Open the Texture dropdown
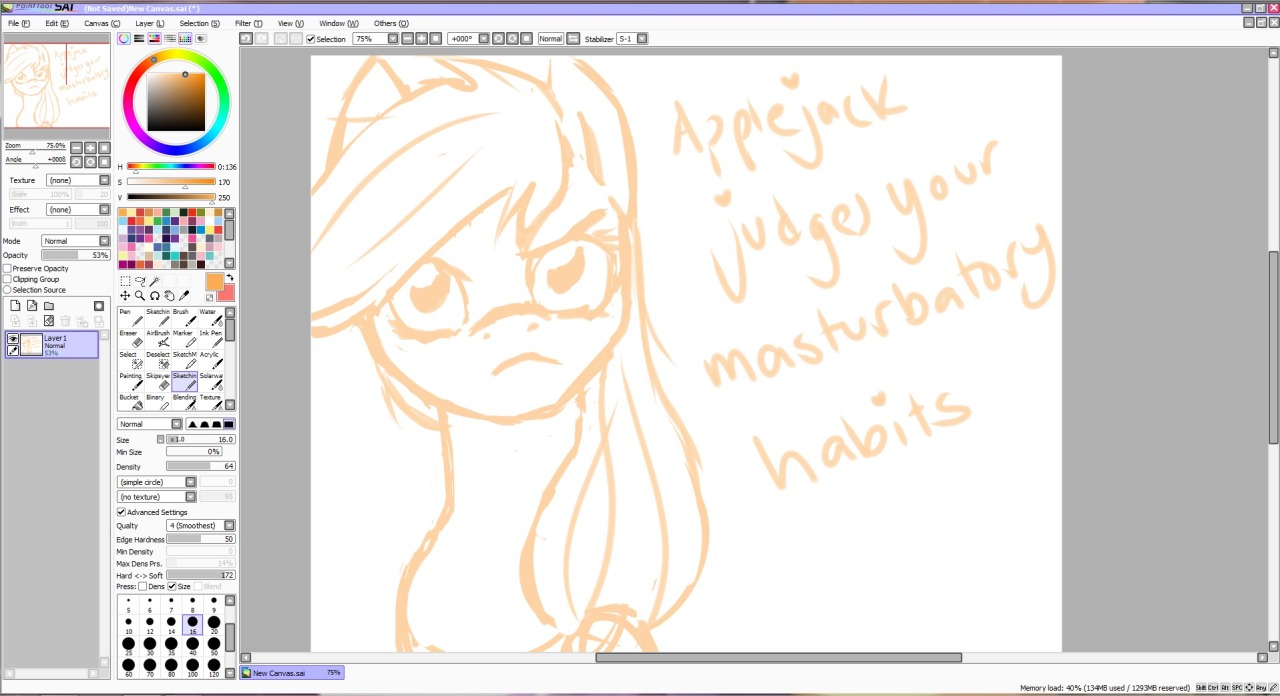1280x696 pixels. [x=78, y=180]
